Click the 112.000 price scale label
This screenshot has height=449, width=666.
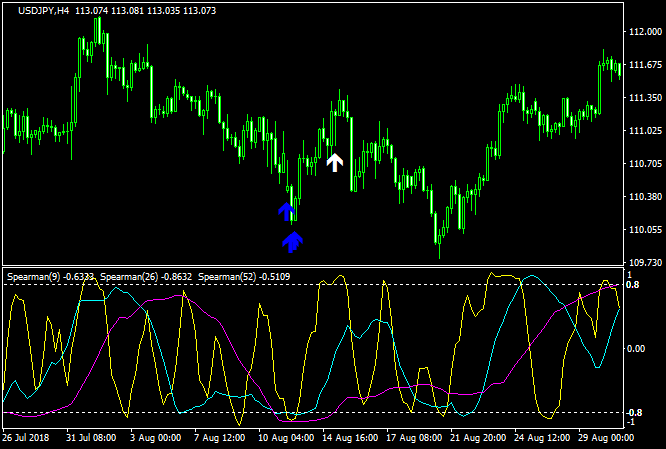click(646, 32)
